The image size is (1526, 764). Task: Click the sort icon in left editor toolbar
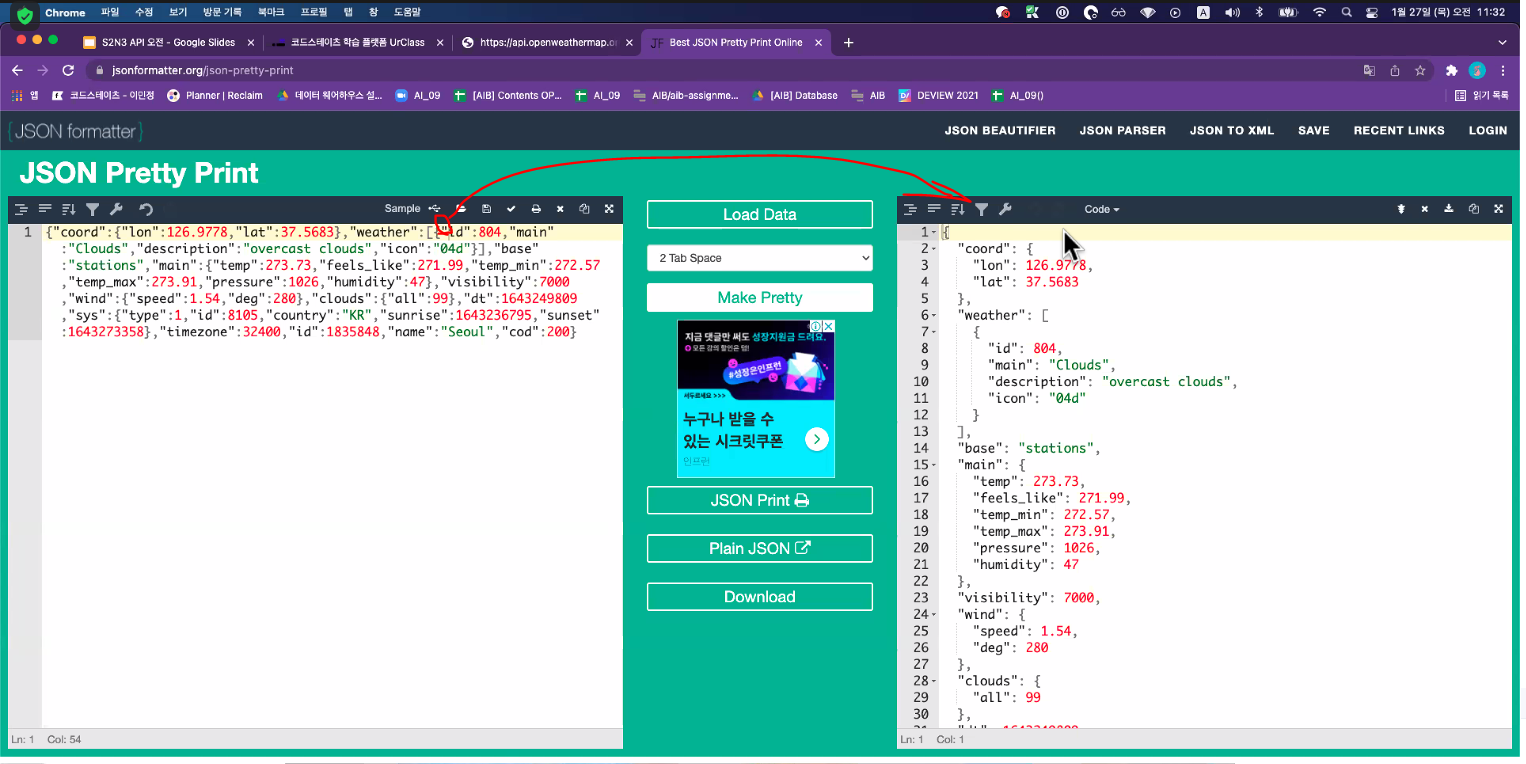click(x=68, y=209)
